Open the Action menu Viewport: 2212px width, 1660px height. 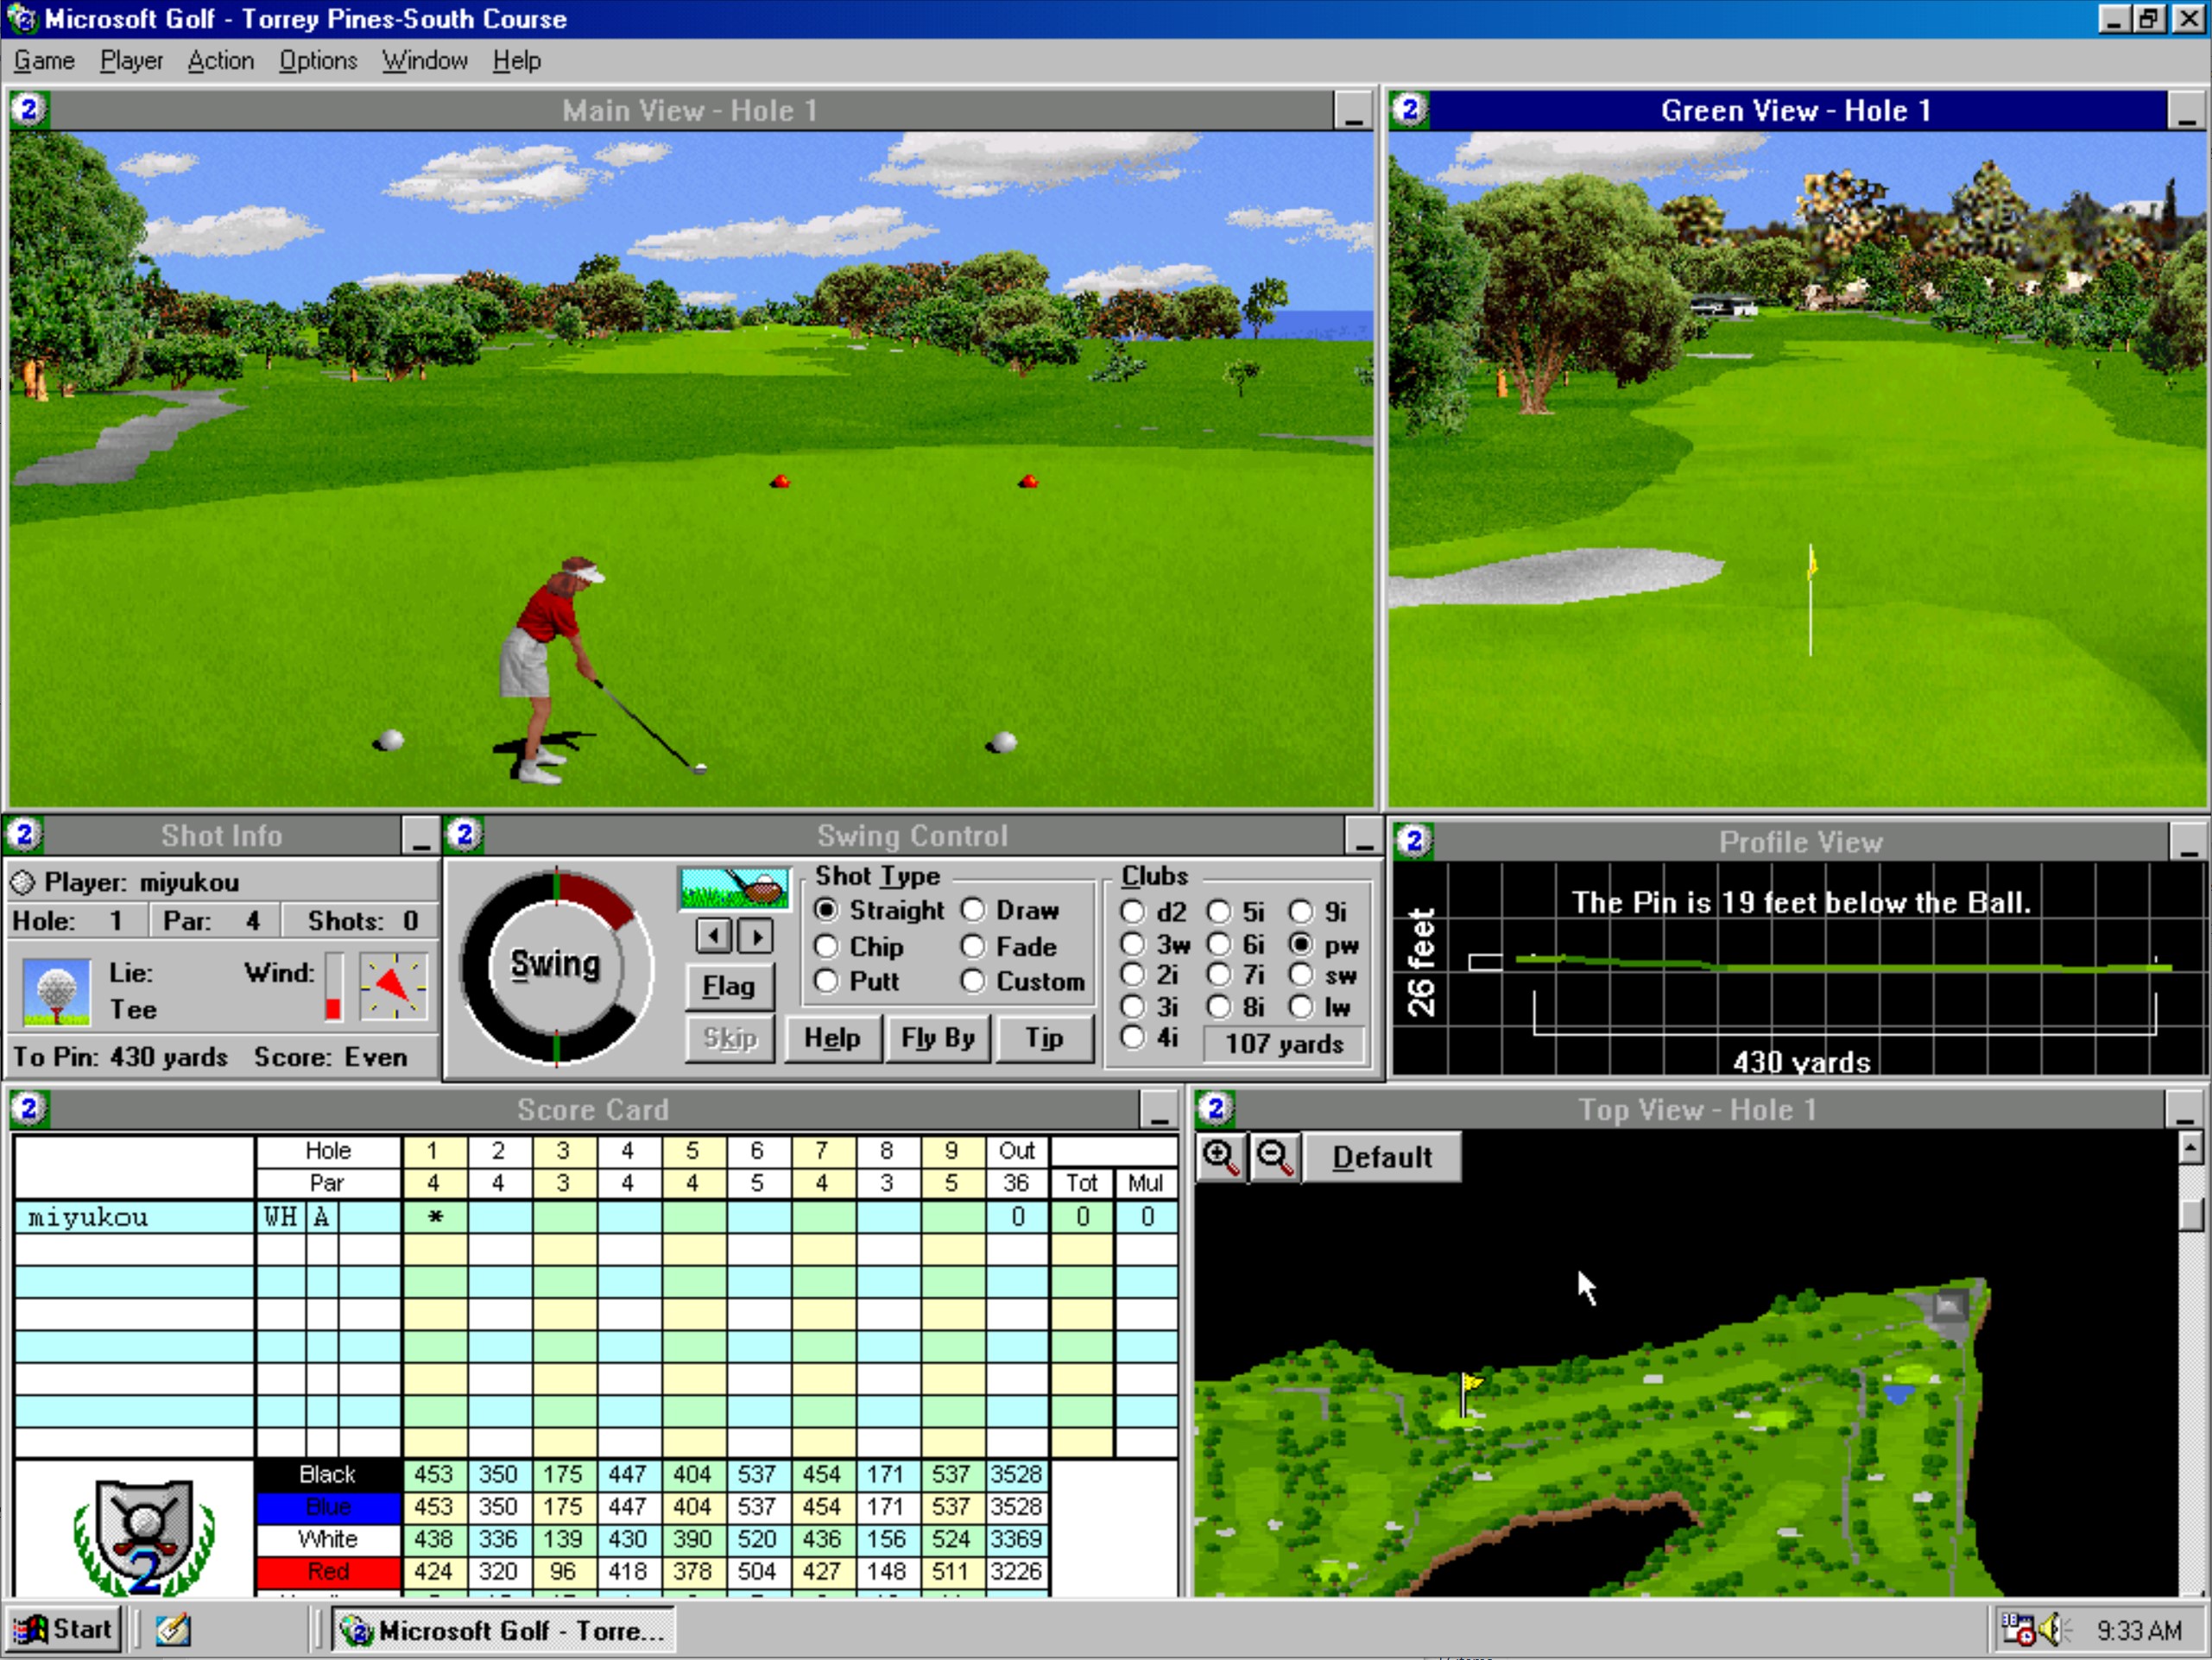221,60
